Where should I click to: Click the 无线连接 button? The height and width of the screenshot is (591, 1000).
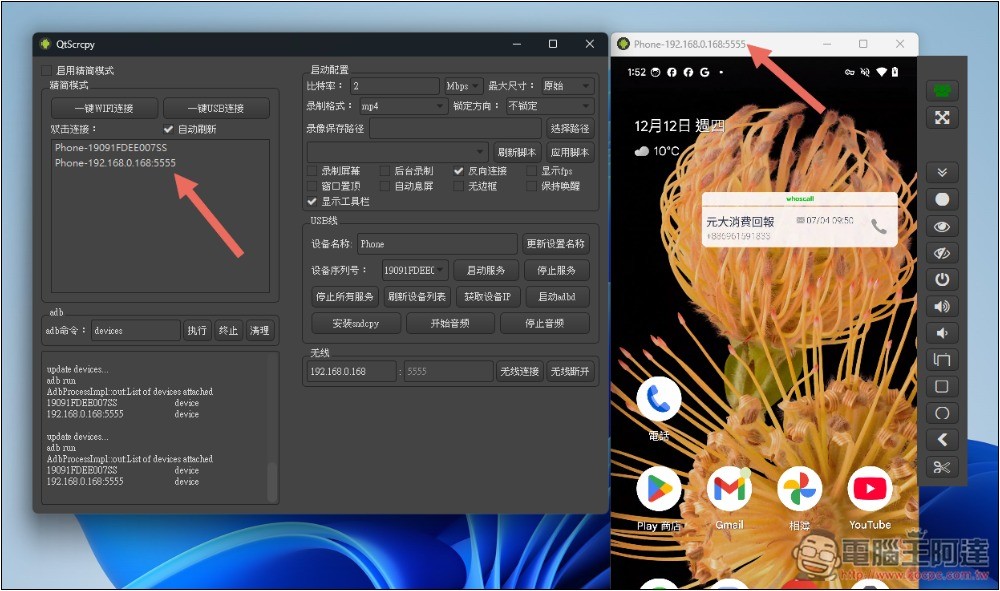click(x=520, y=371)
